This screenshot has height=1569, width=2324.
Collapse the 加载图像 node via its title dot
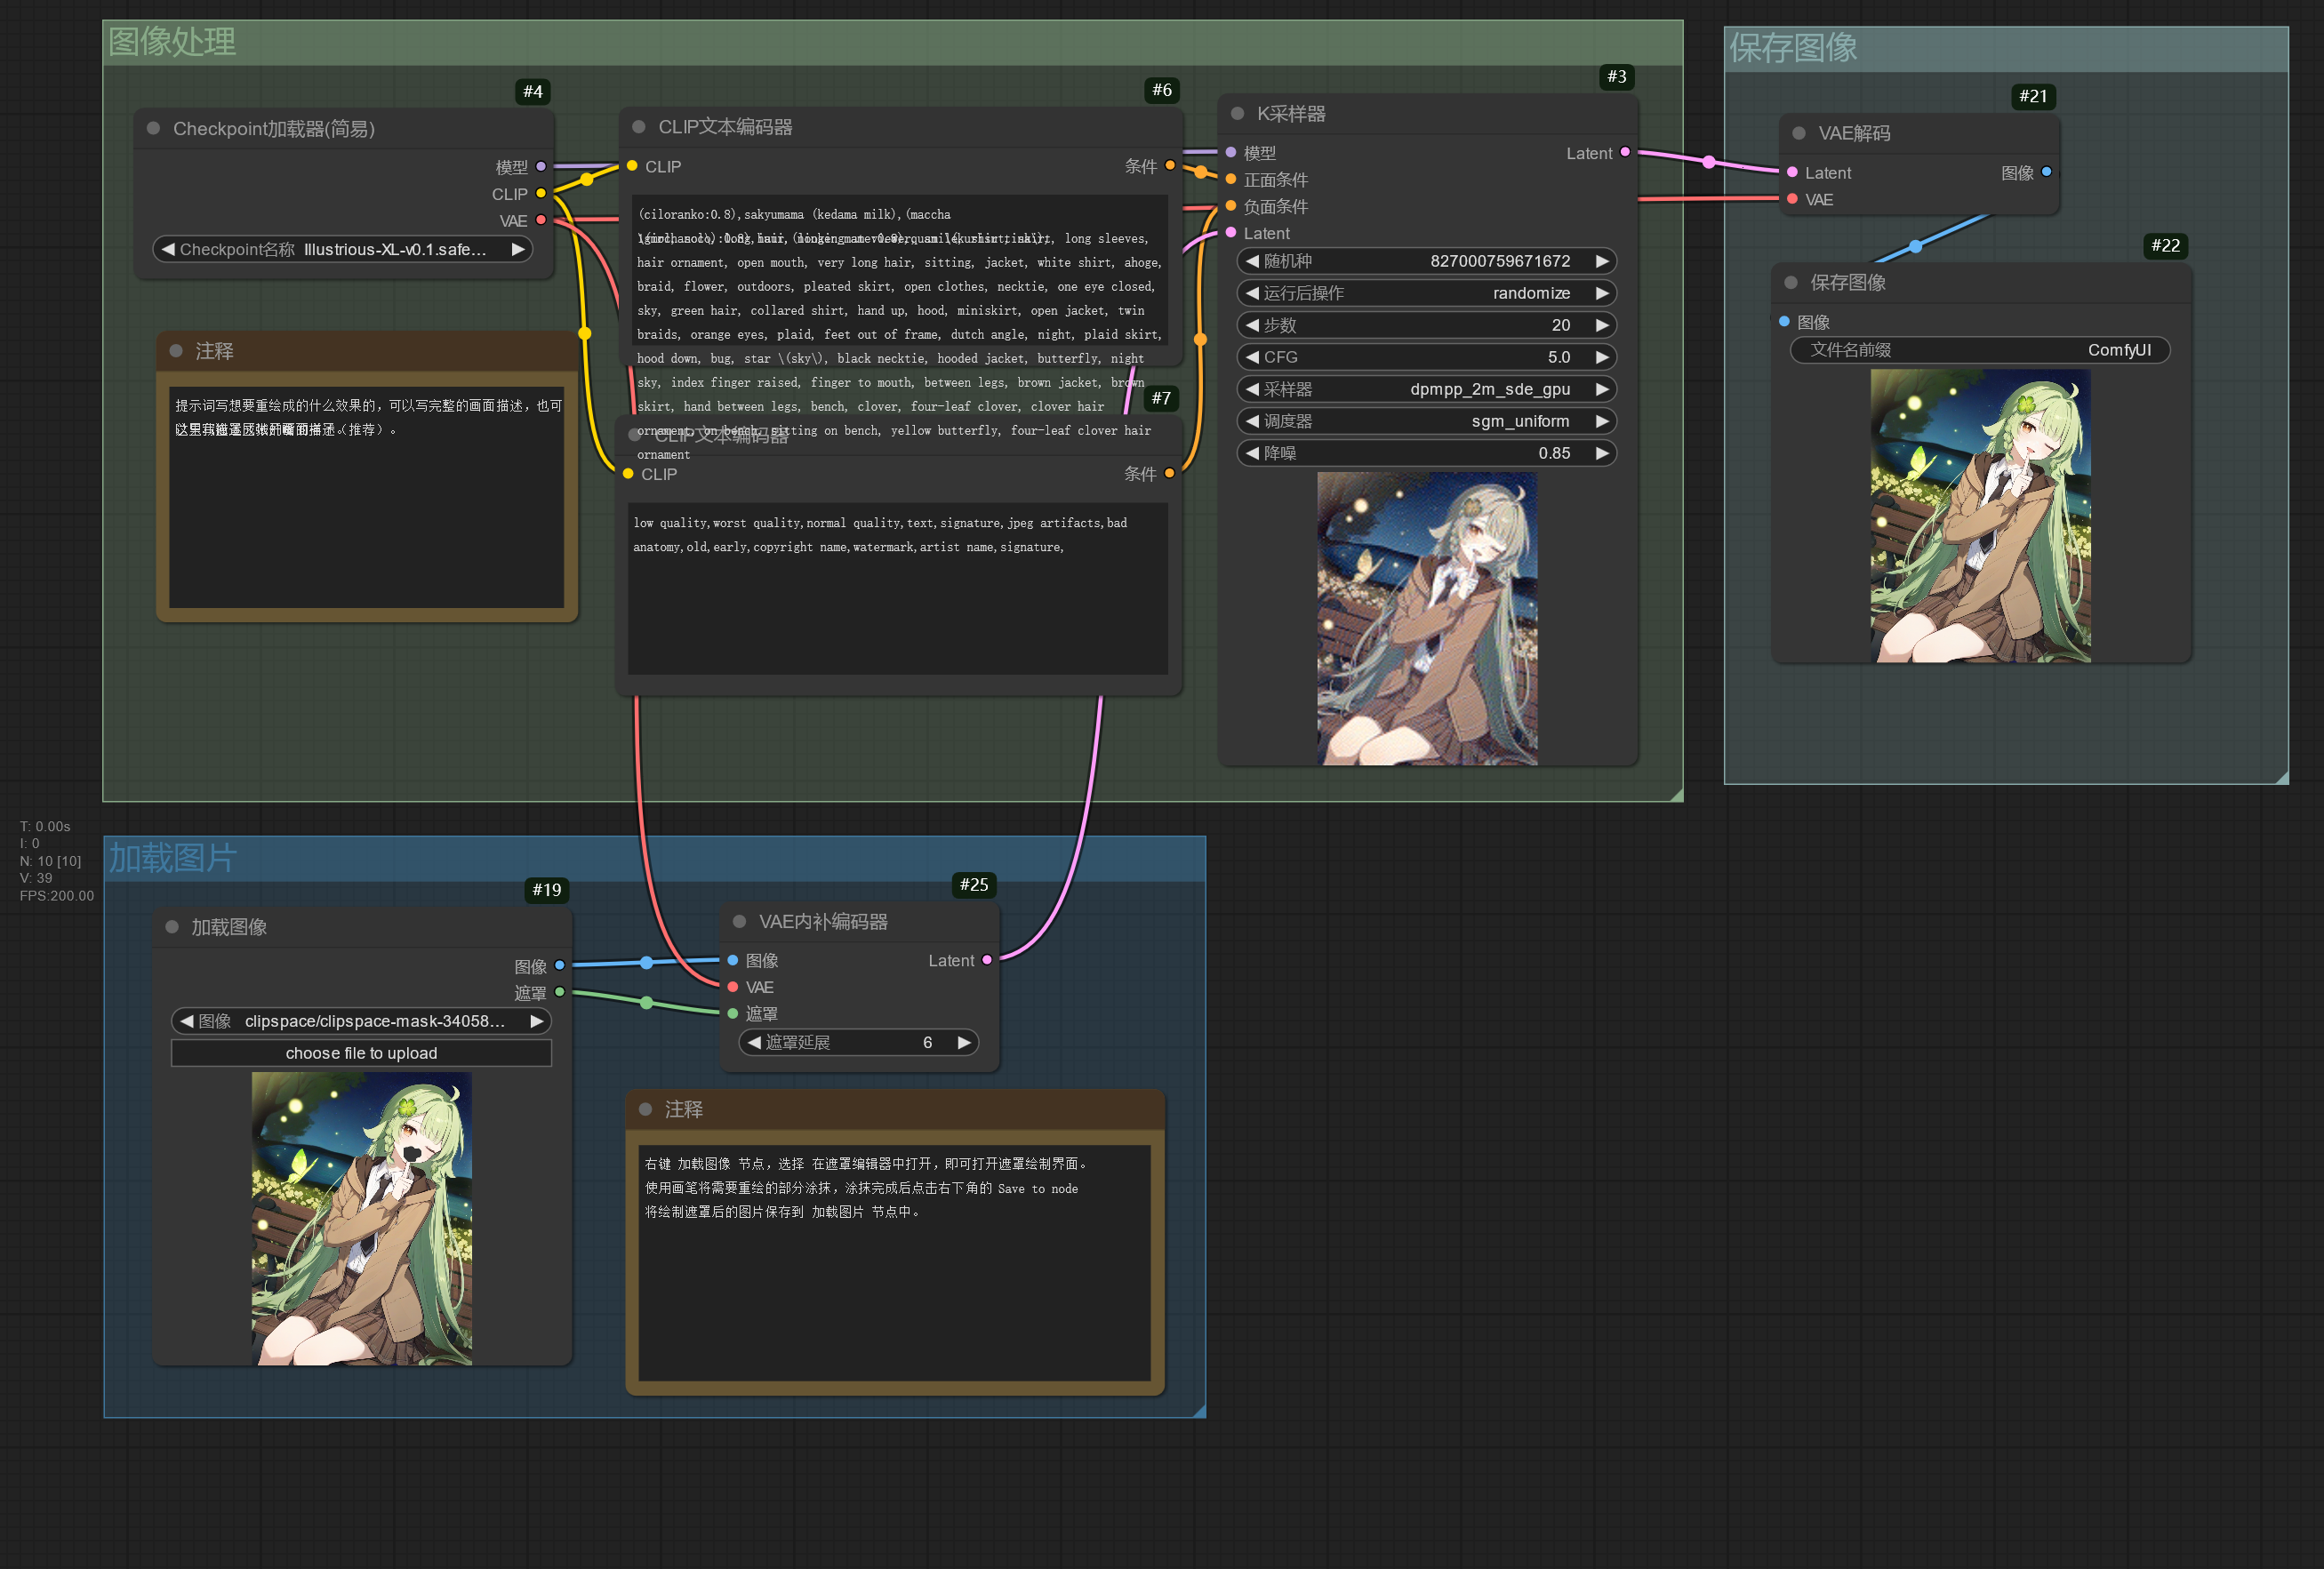pos(172,927)
